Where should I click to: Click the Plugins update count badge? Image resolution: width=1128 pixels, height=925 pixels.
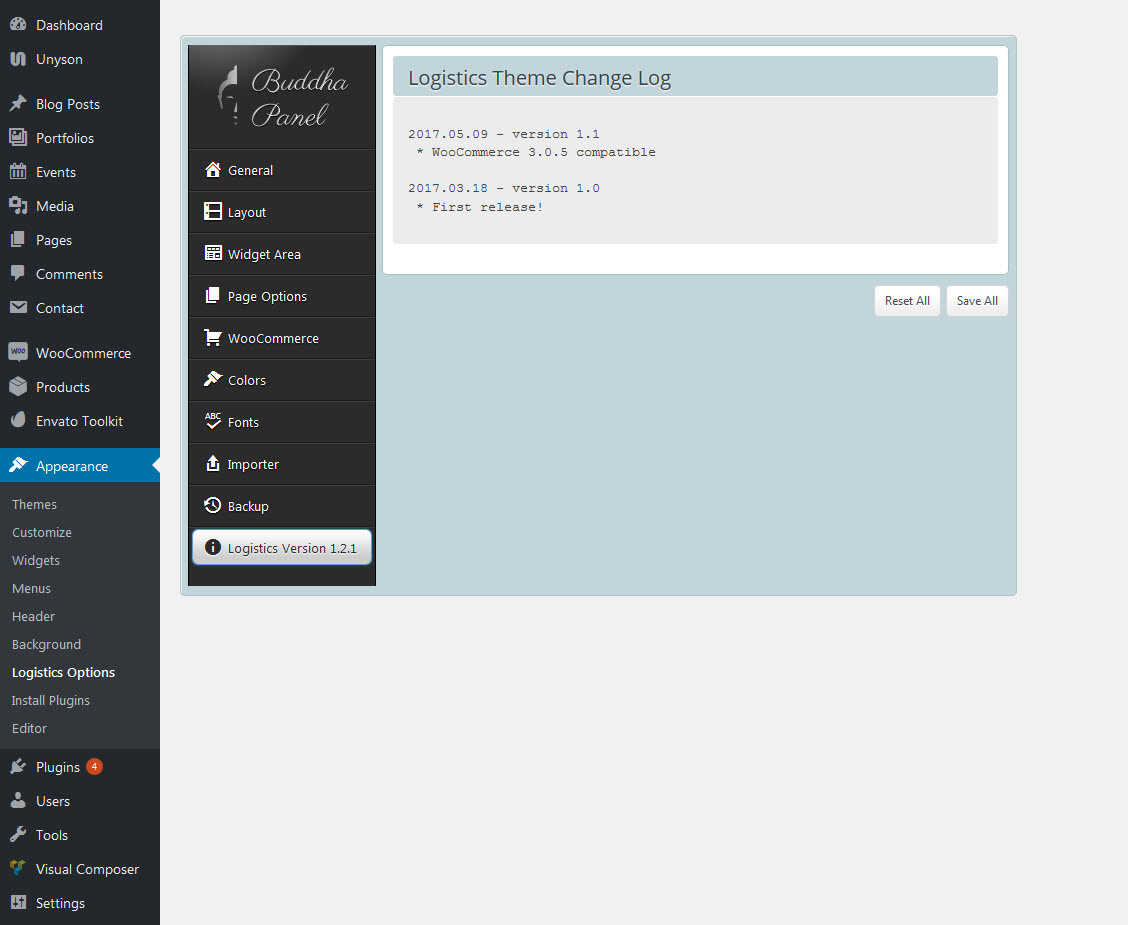coord(94,767)
